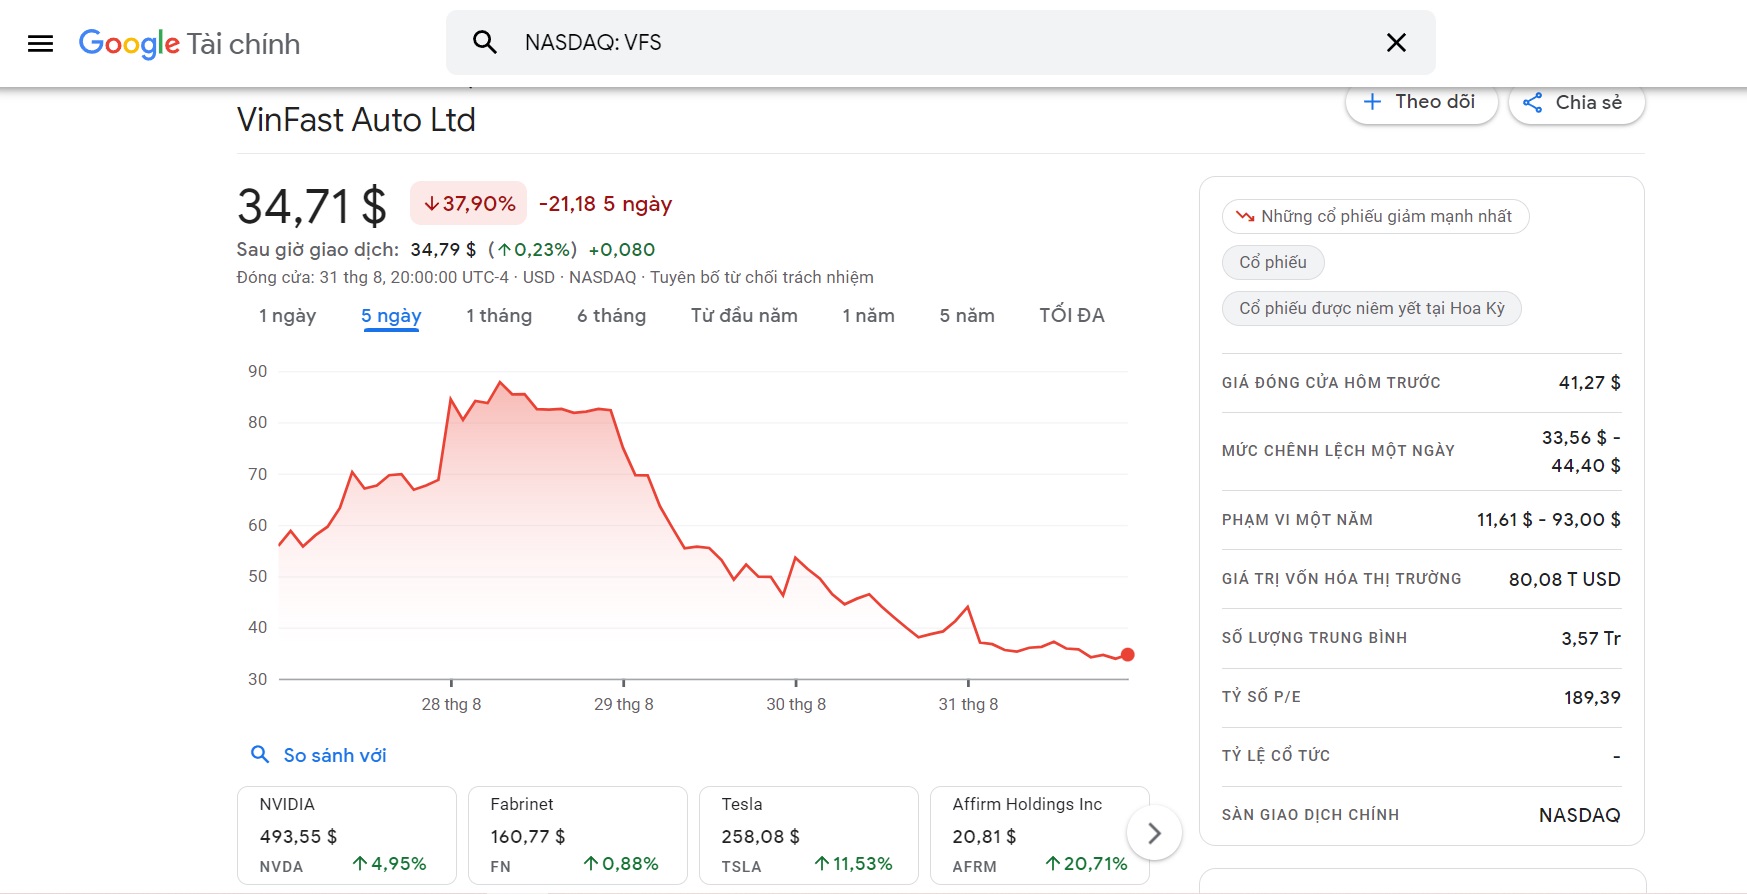
Task: Select the 6 tháng chart range
Action: pyautogui.click(x=611, y=316)
